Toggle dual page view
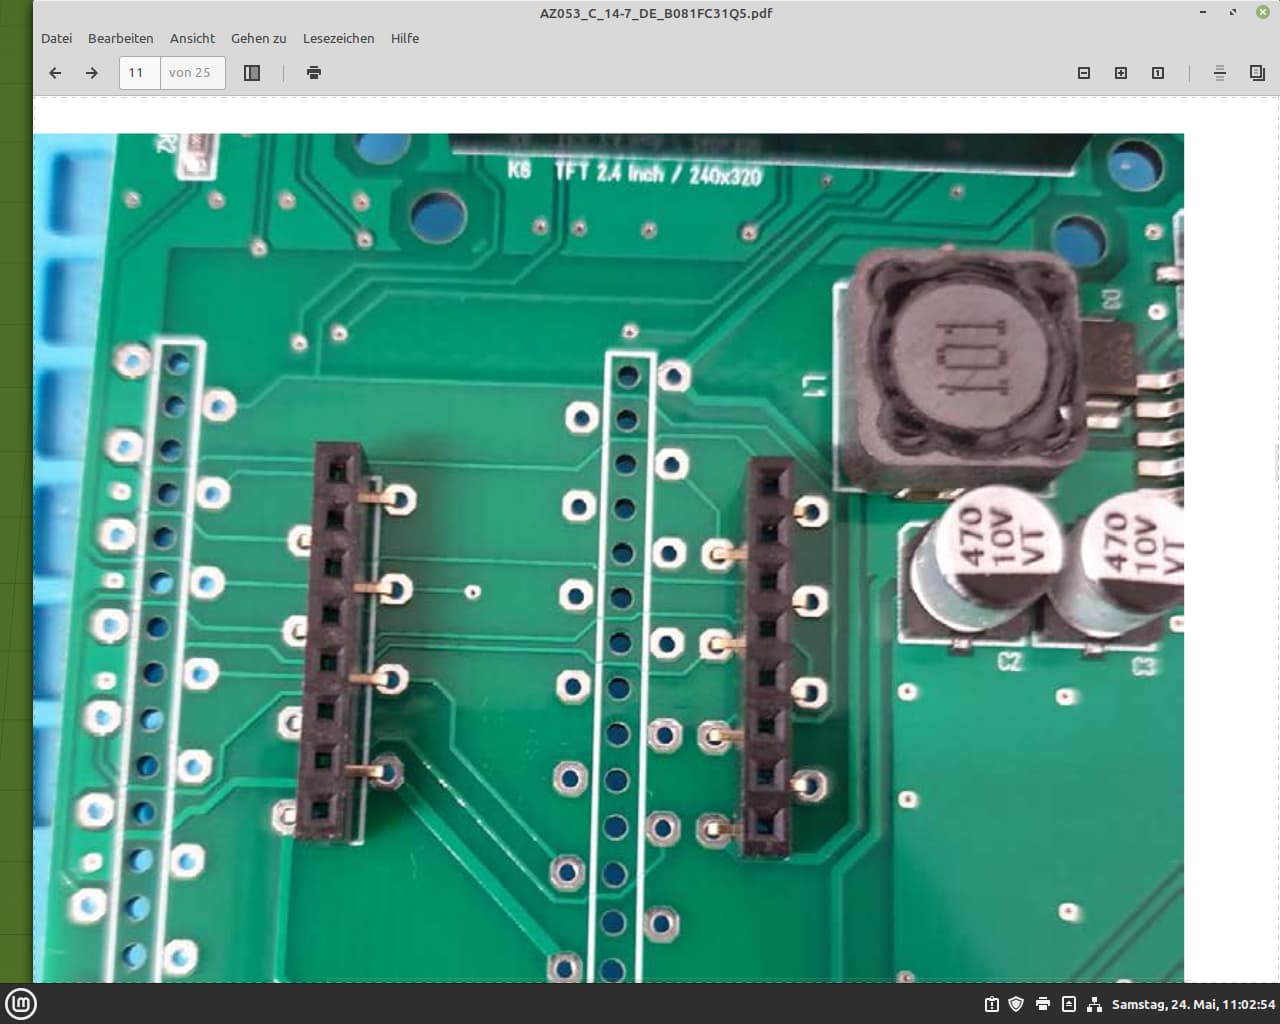 (1257, 73)
